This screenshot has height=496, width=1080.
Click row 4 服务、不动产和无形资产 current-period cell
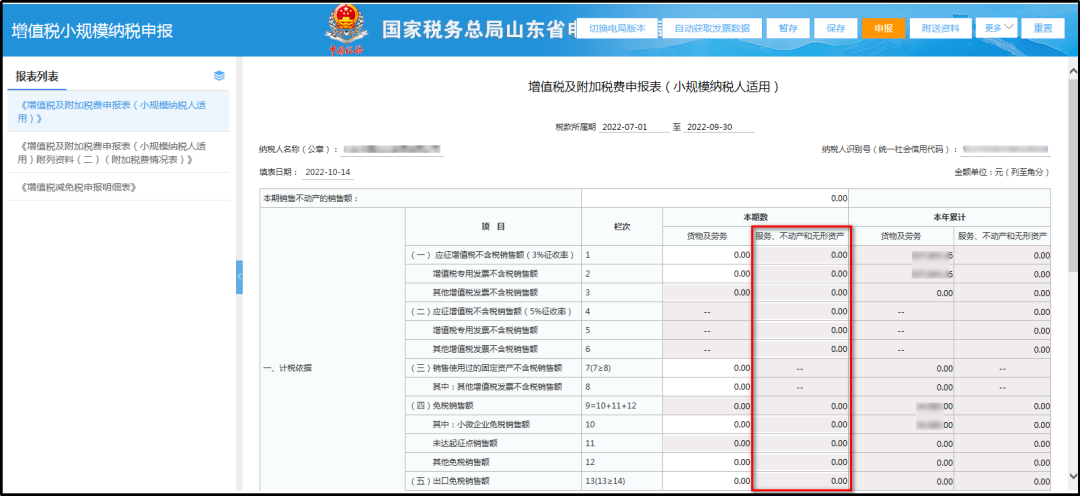800,311
